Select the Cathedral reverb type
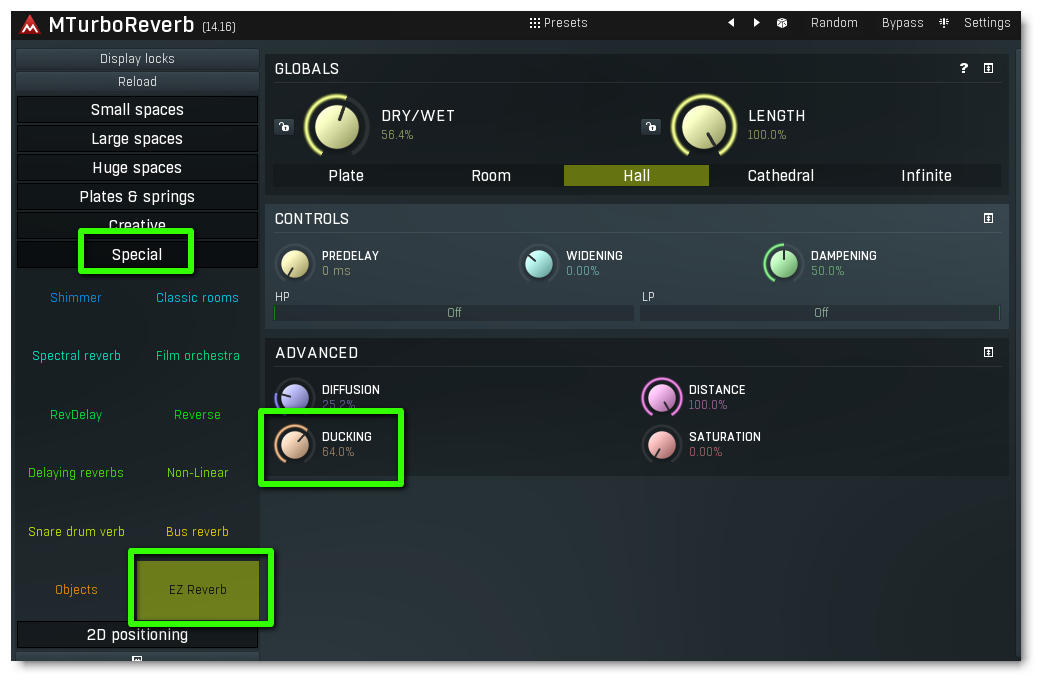The width and height of the screenshot is (1044, 684). pos(781,175)
